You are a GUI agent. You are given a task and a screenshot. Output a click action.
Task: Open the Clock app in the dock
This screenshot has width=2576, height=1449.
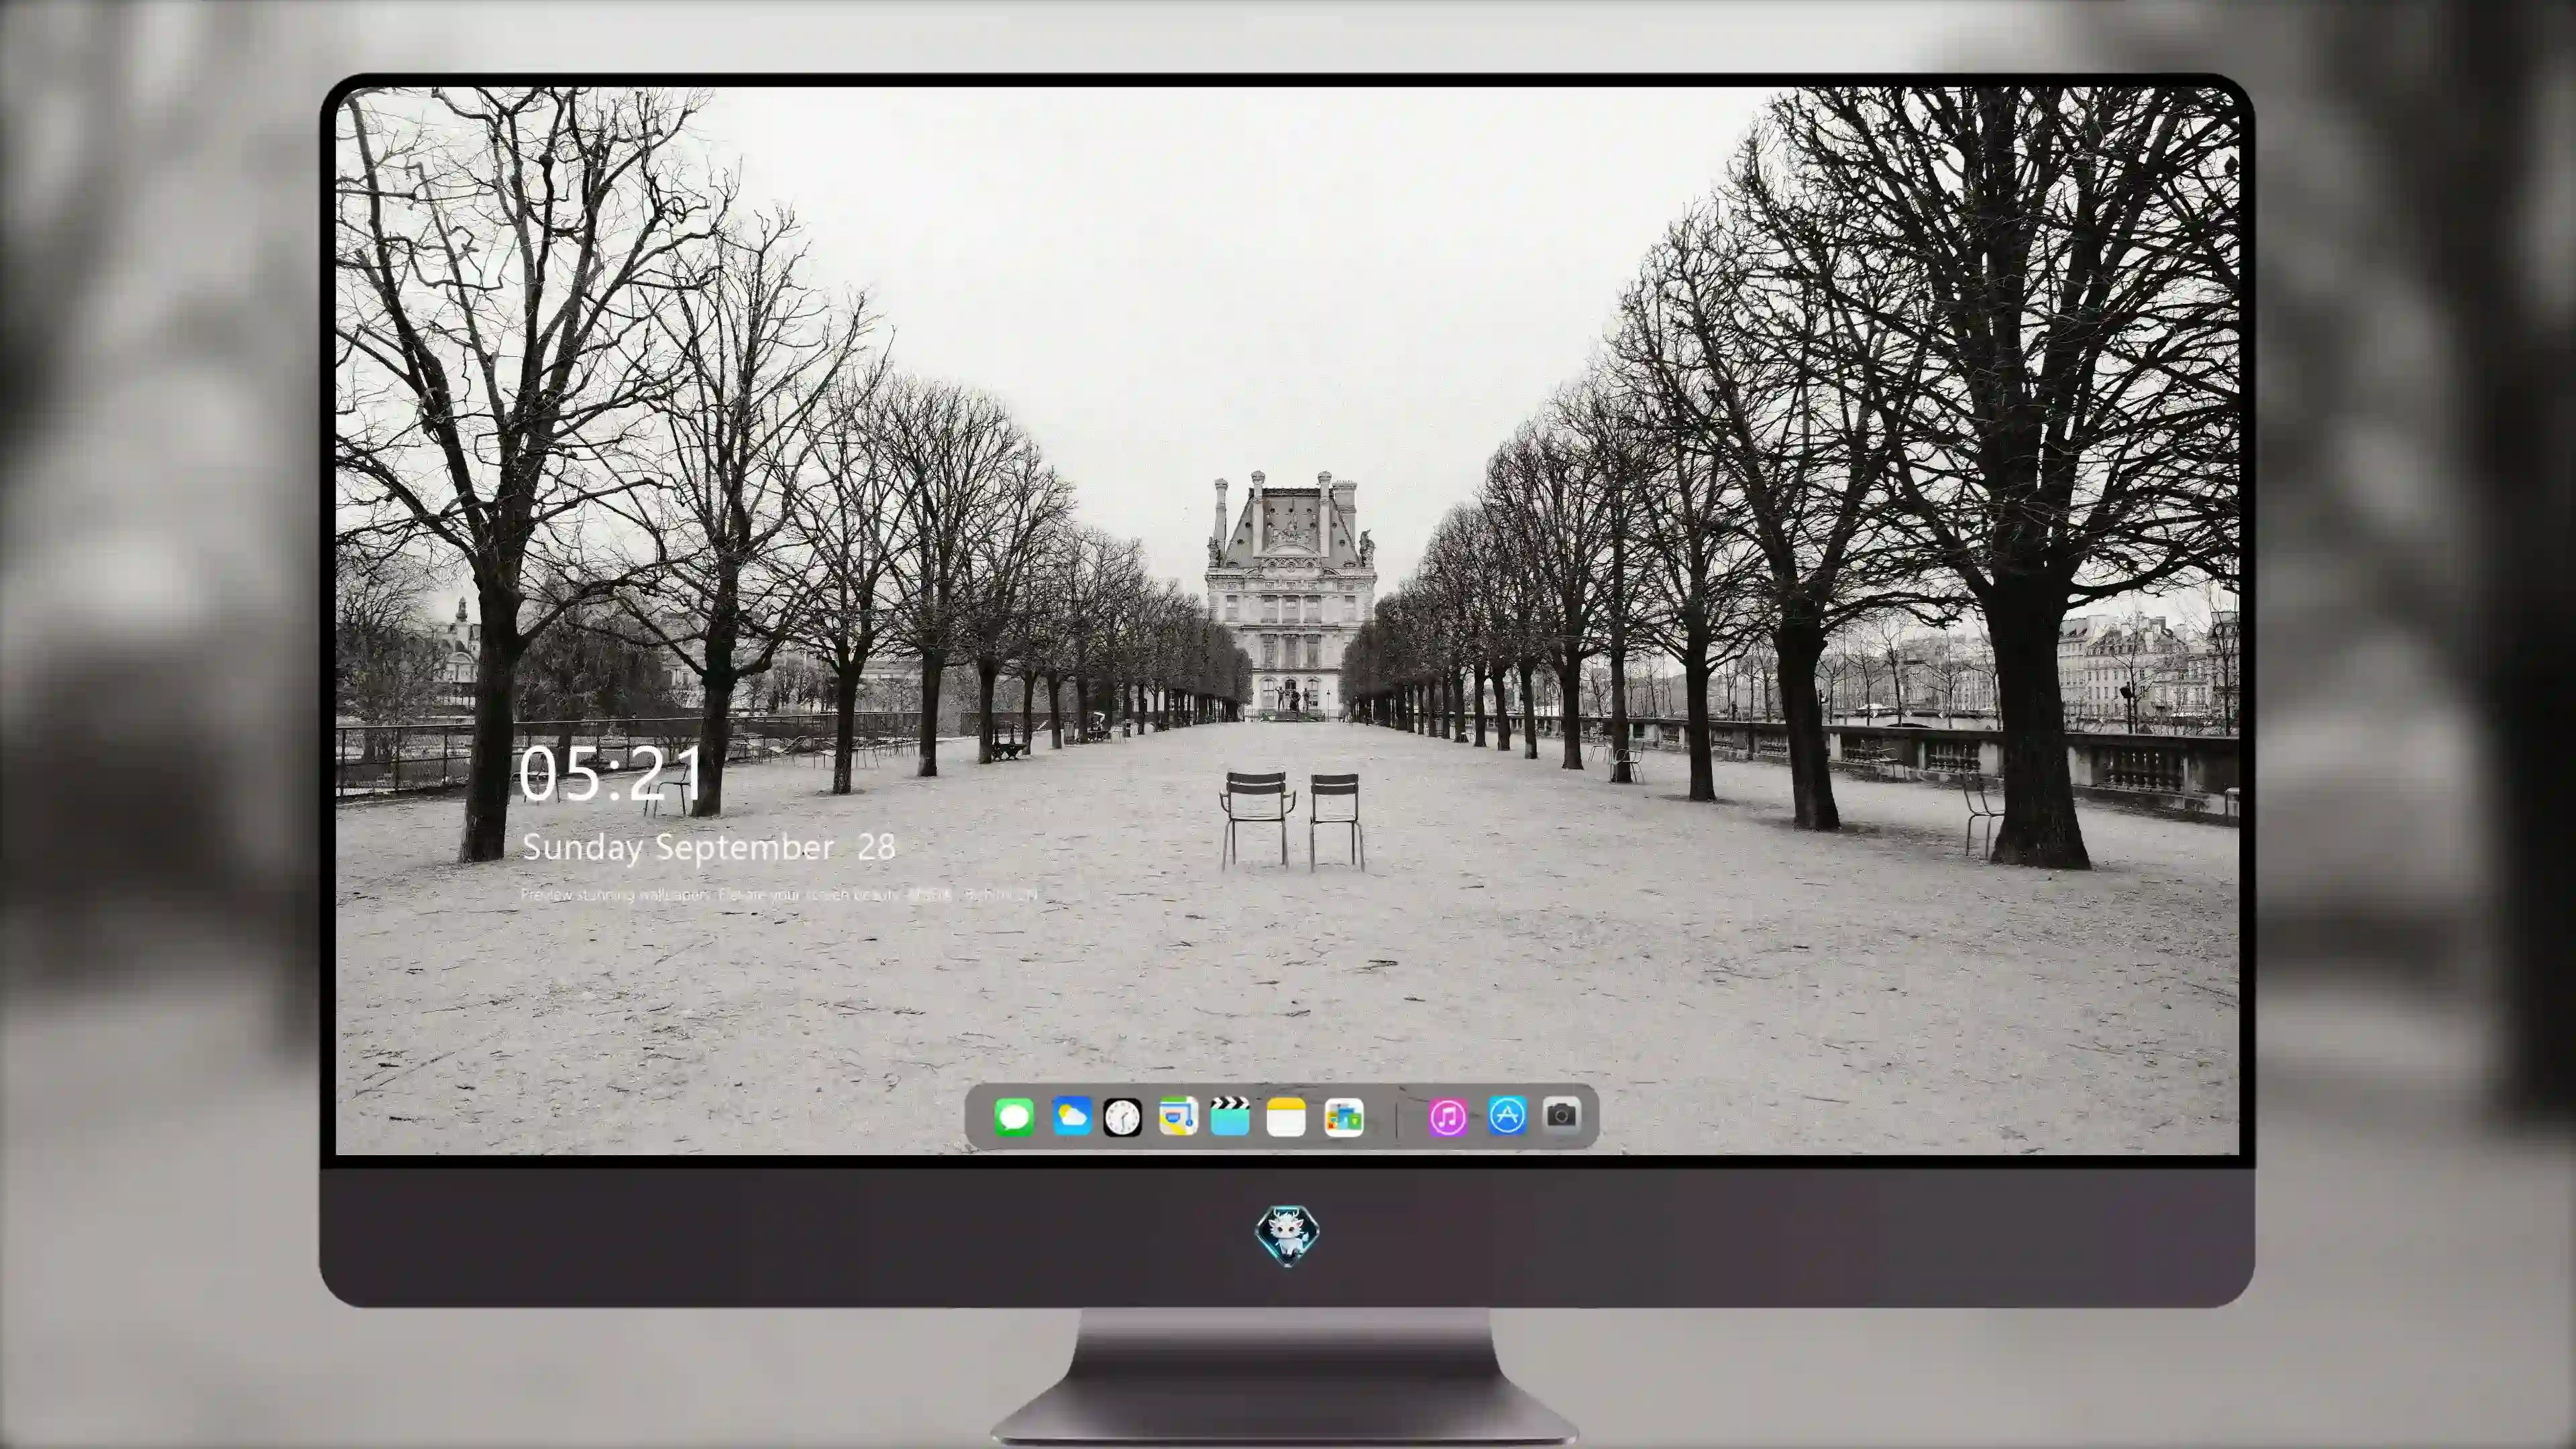[x=1123, y=1117]
